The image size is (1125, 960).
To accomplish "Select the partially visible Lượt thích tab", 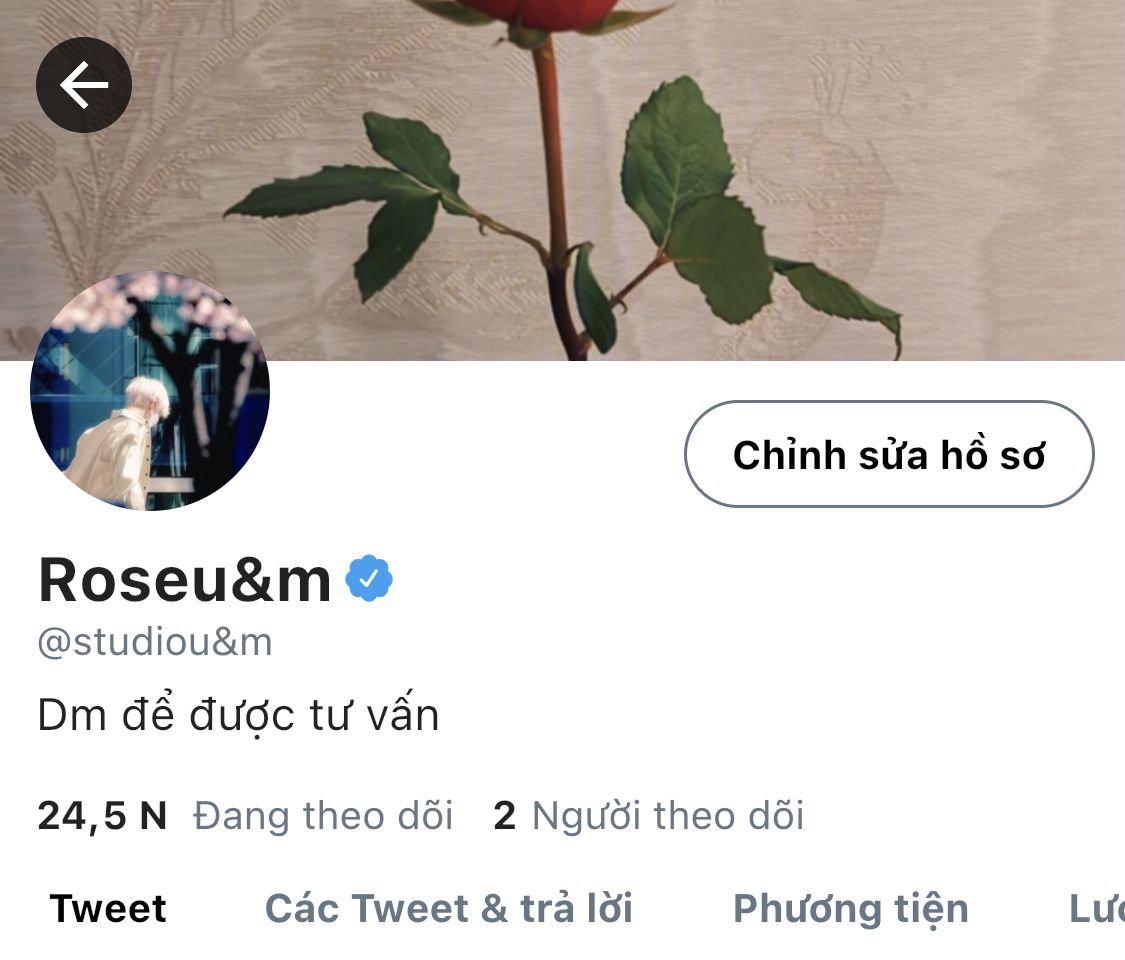I will [1096, 908].
